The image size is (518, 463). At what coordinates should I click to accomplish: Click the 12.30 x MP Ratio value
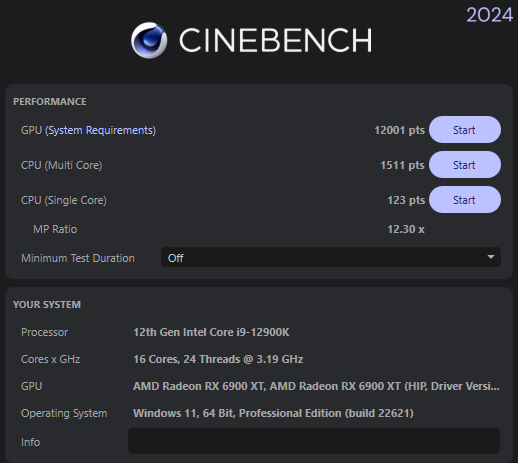pyautogui.click(x=406, y=229)
